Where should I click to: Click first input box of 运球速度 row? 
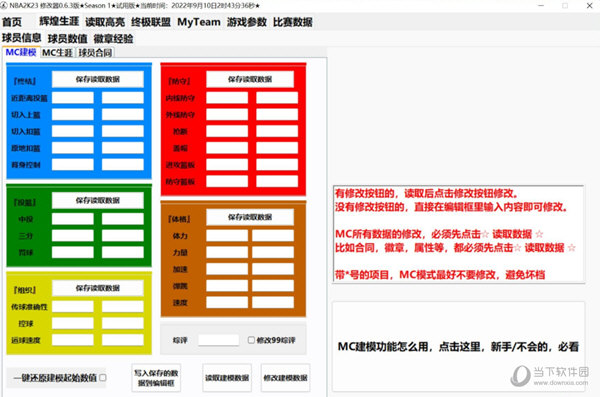(x=73, y=340)
